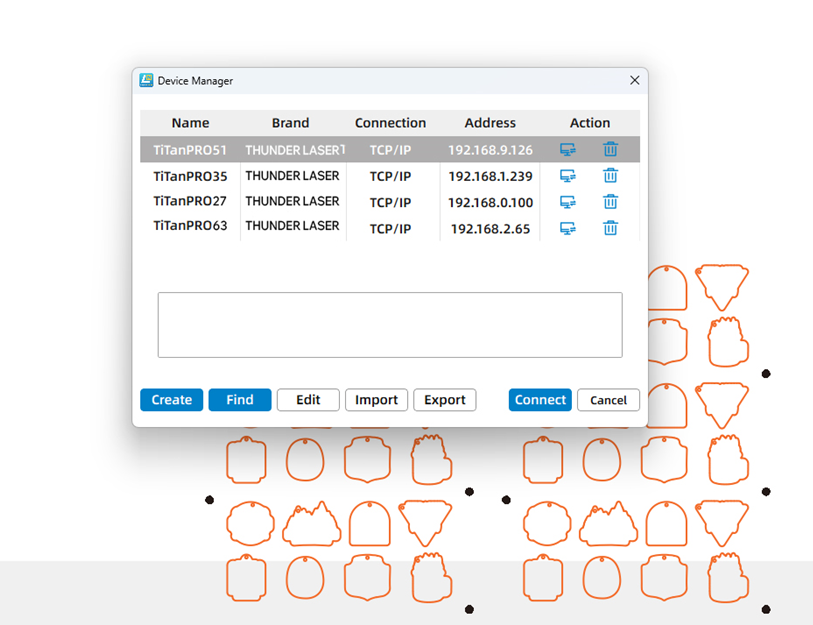Cancel the Device Manager dialog

(608, 400)
